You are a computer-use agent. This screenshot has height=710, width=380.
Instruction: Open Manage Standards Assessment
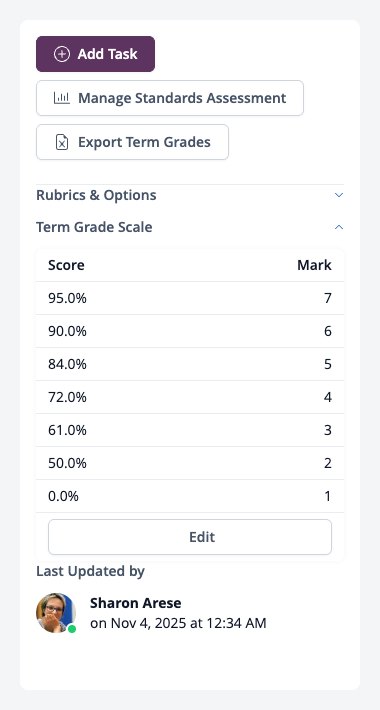coord(170,98)
